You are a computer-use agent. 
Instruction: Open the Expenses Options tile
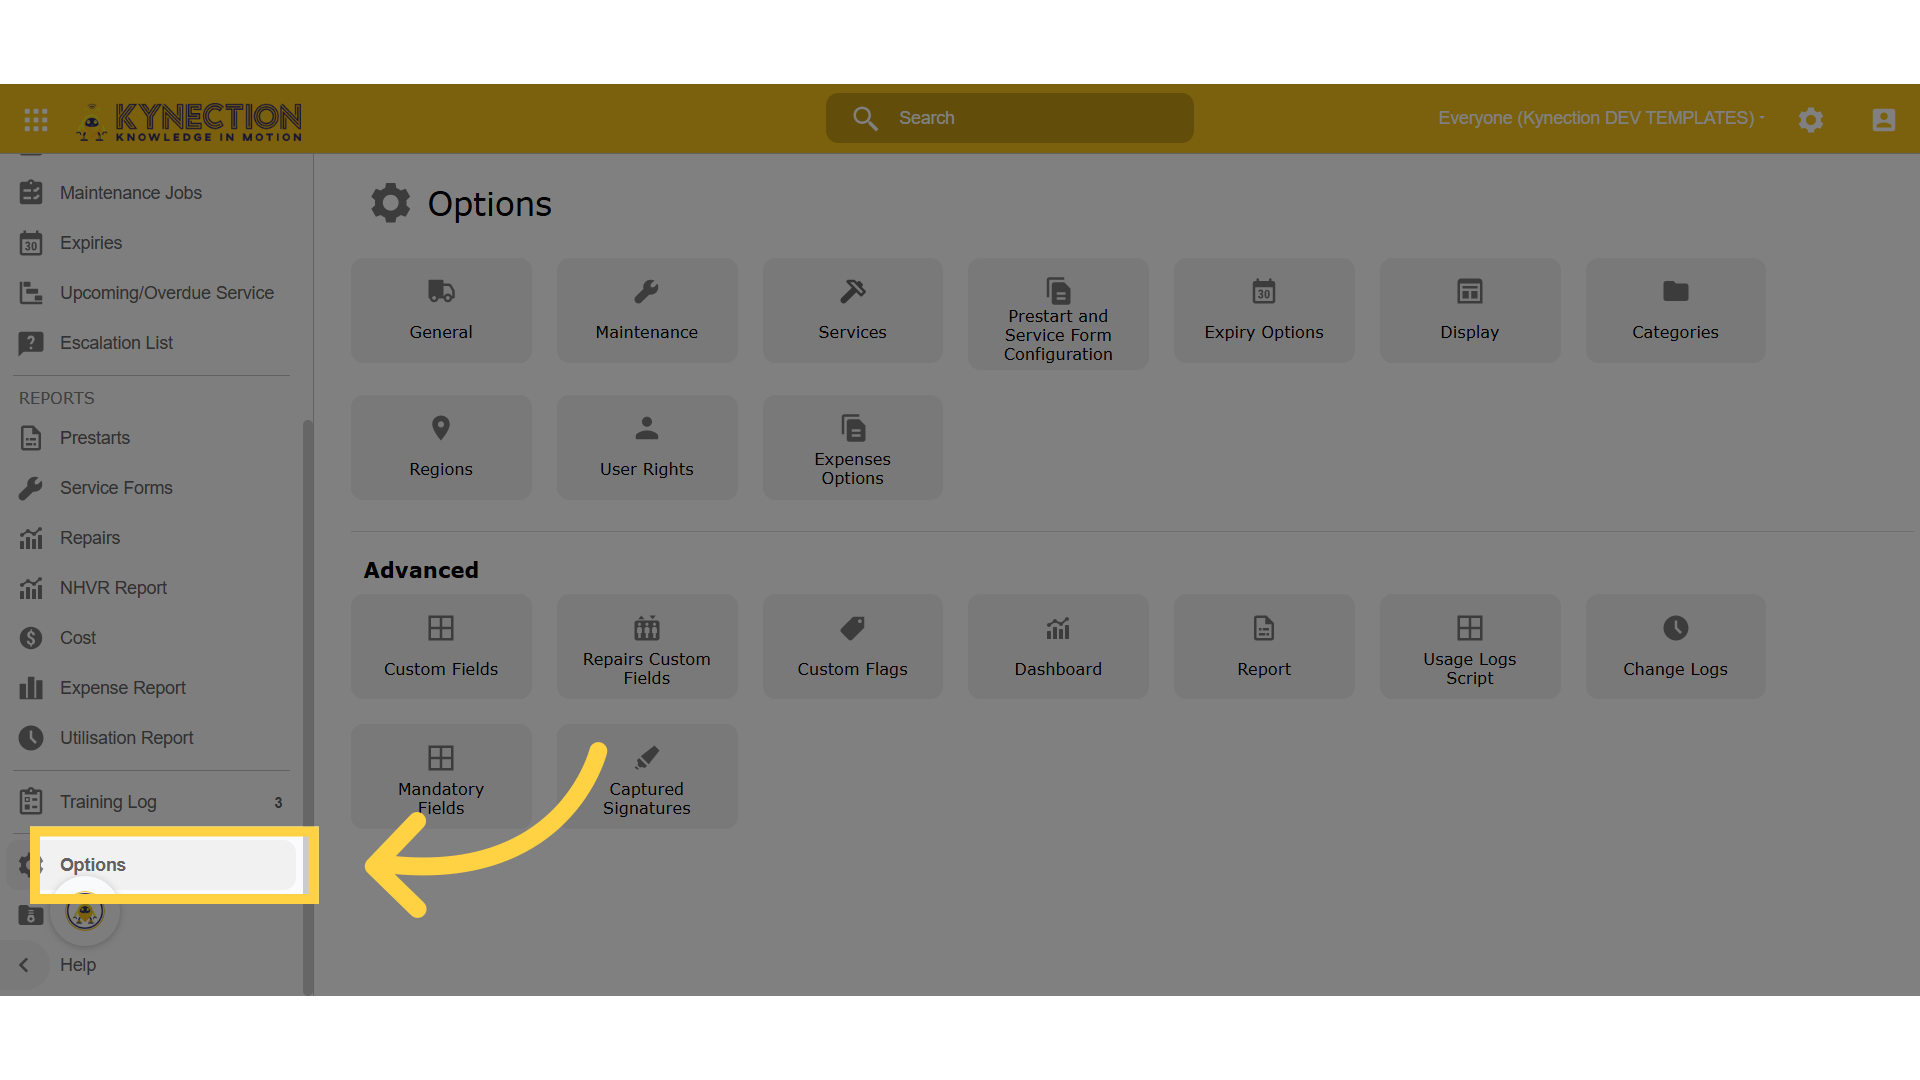[x=853, y=447]
